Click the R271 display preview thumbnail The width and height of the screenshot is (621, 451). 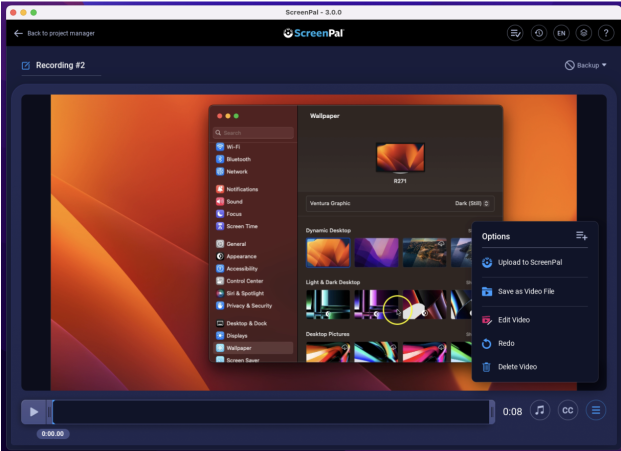click(400, 158)
